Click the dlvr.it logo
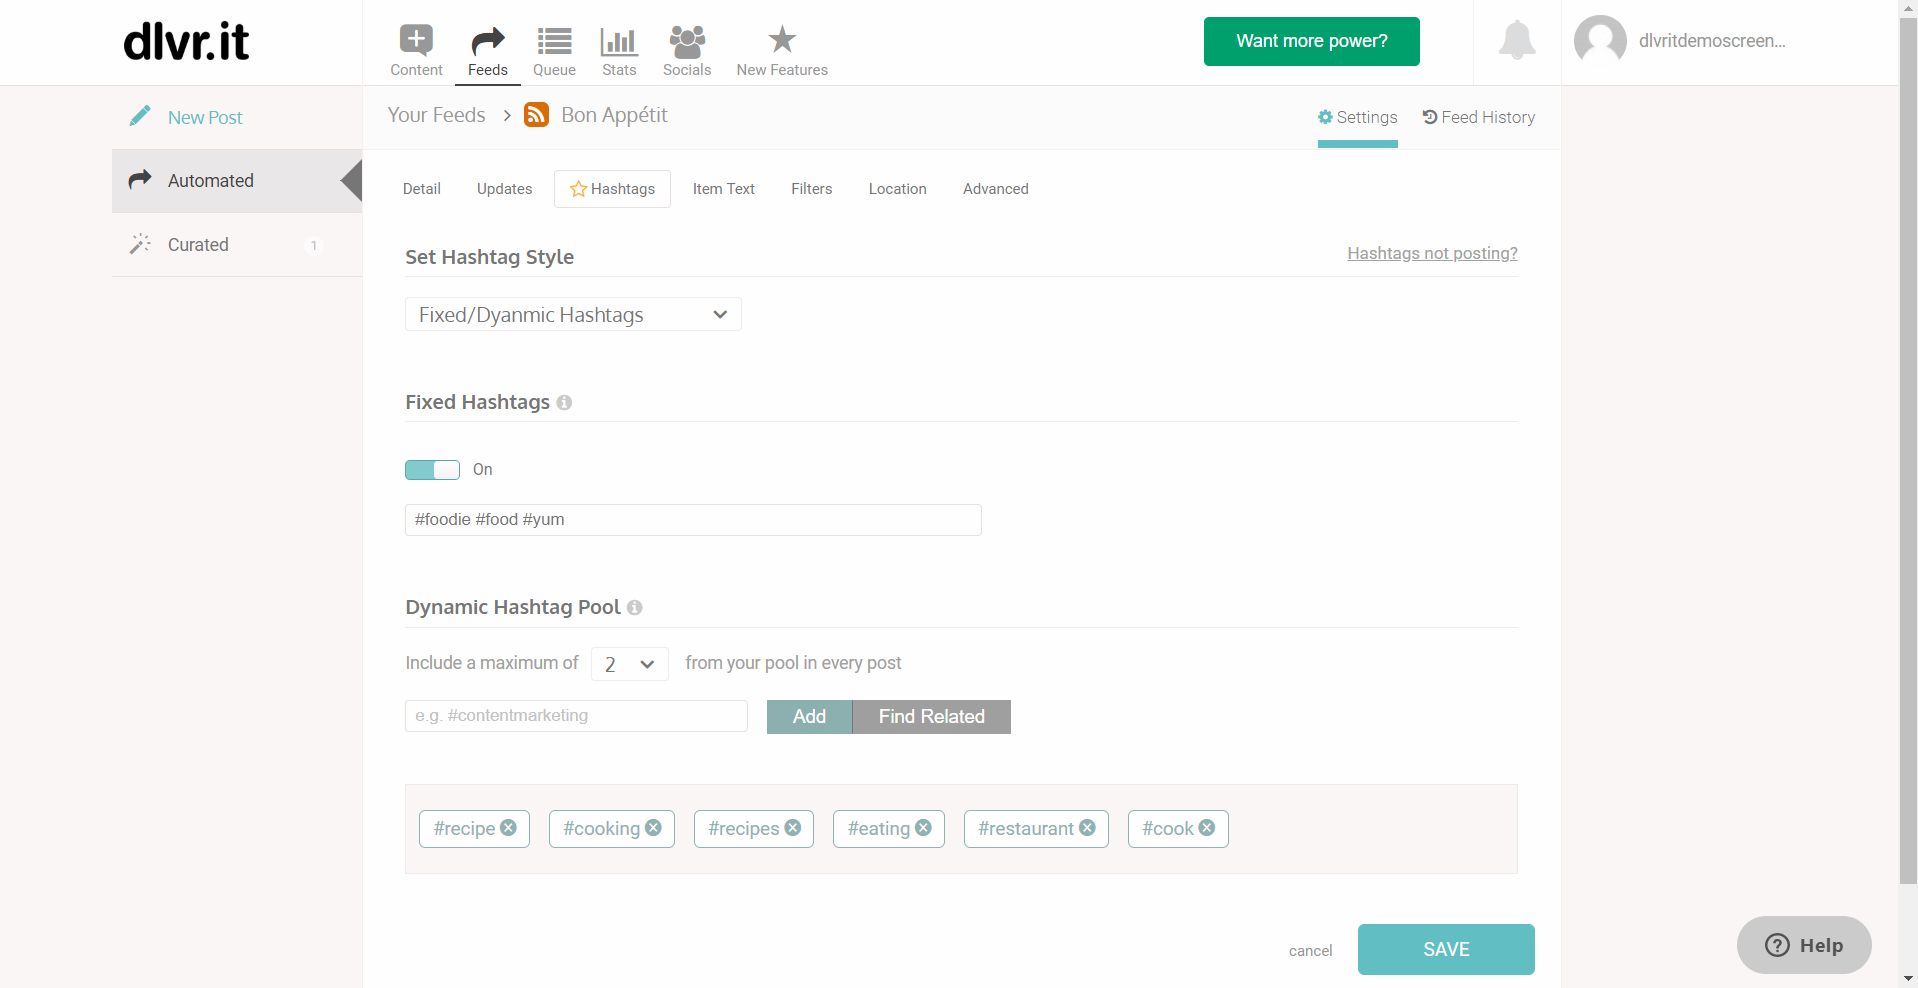 (x=186, y=41)
